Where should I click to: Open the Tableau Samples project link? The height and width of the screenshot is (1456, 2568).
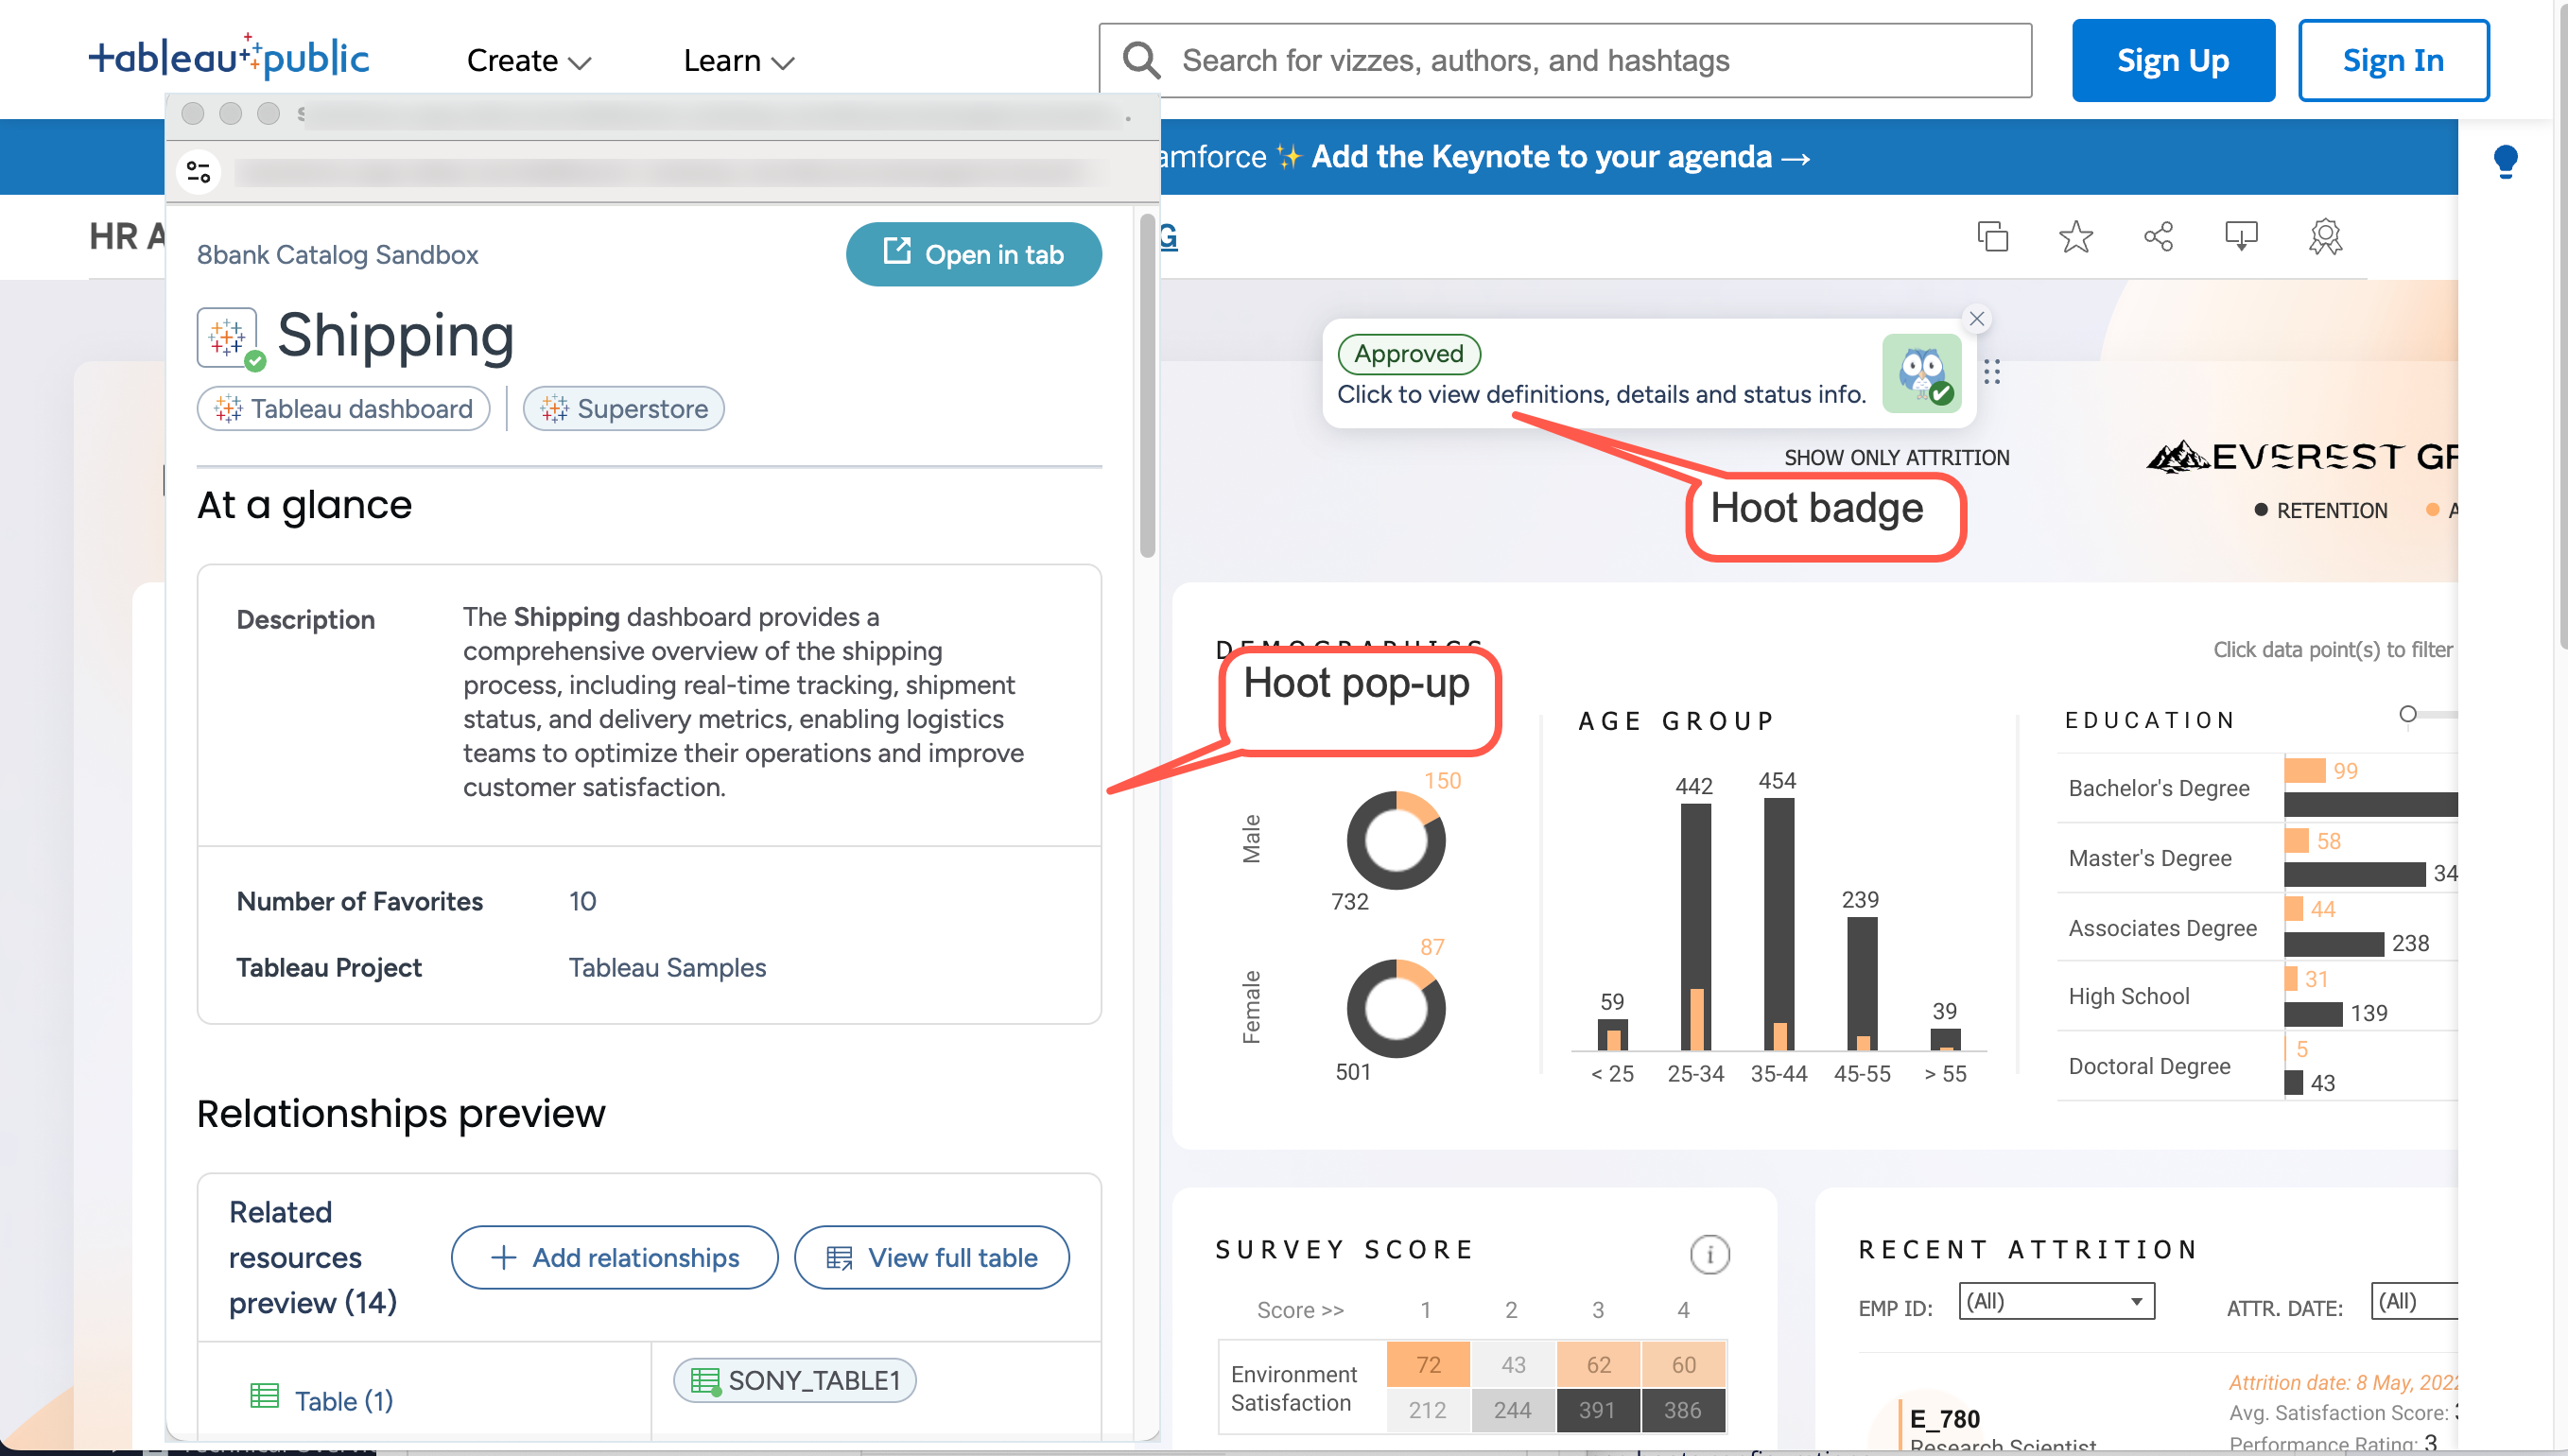[x=667, y=968]
